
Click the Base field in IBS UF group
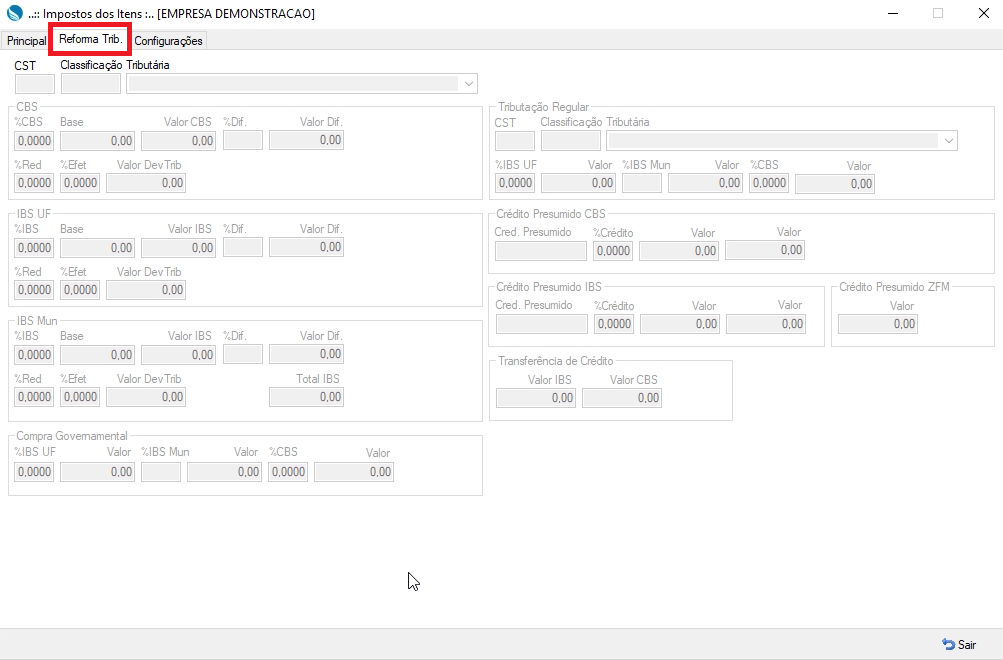point(97,247)
